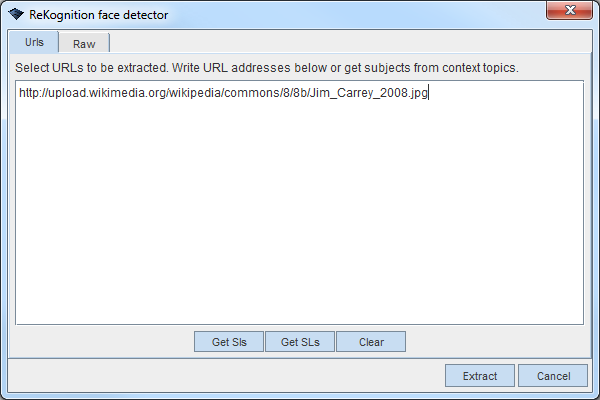Click the ReKognition app icon in title bar
Viewport: 600px width, 400px height.
[x=15, y=15]
